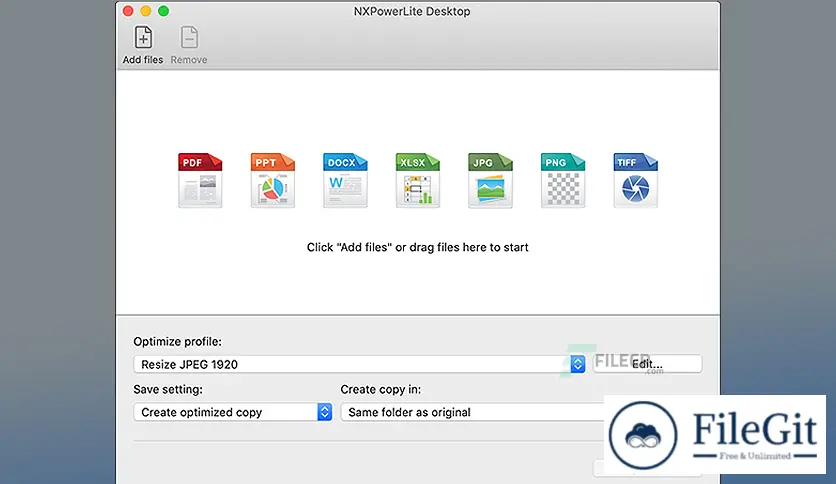Minimize the NXPowerLite window with yellow button
The width and height of the screenshot is (836, 484).
146,11
